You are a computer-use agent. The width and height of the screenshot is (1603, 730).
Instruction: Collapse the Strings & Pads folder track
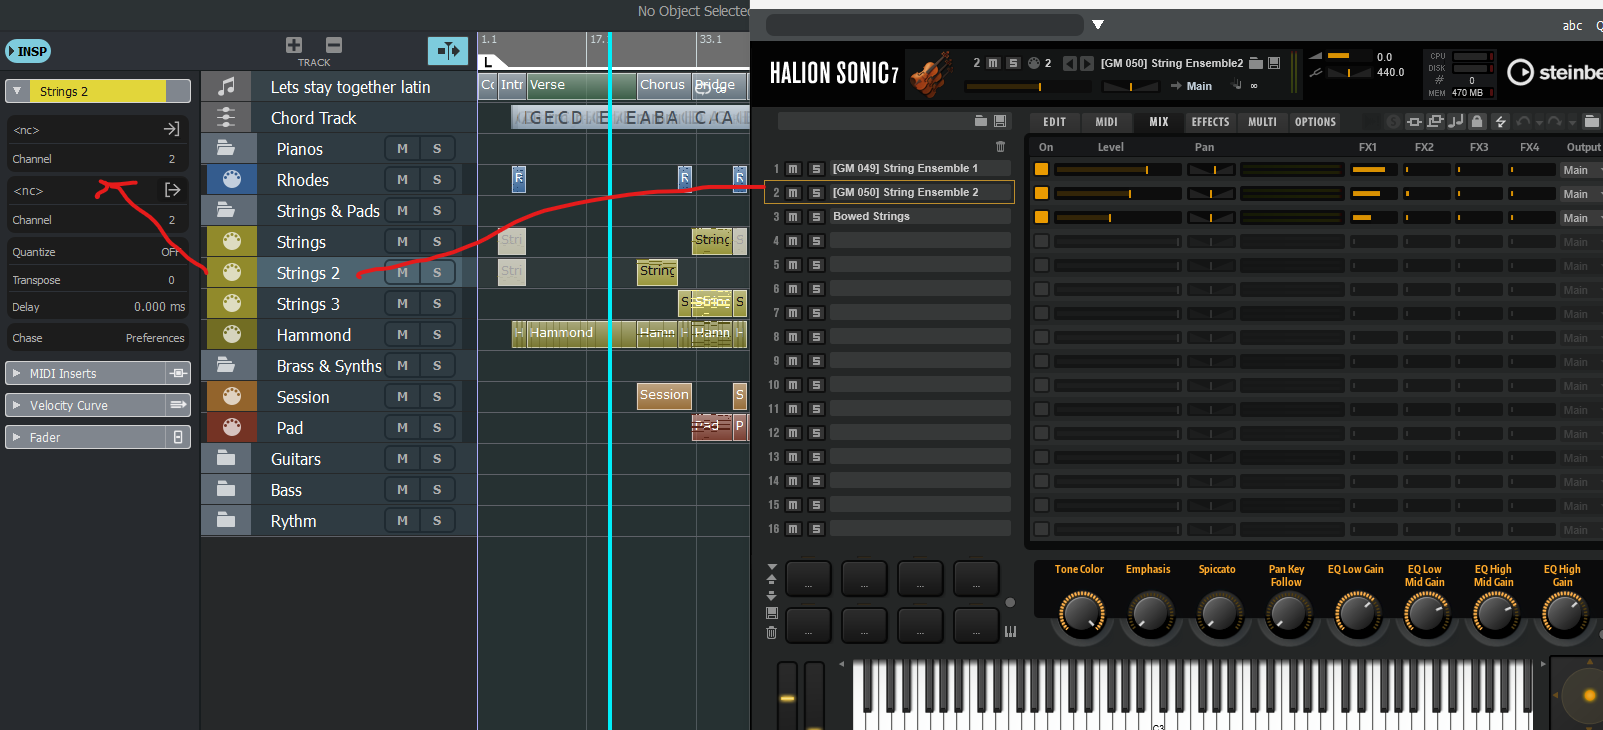pos(226,211)
